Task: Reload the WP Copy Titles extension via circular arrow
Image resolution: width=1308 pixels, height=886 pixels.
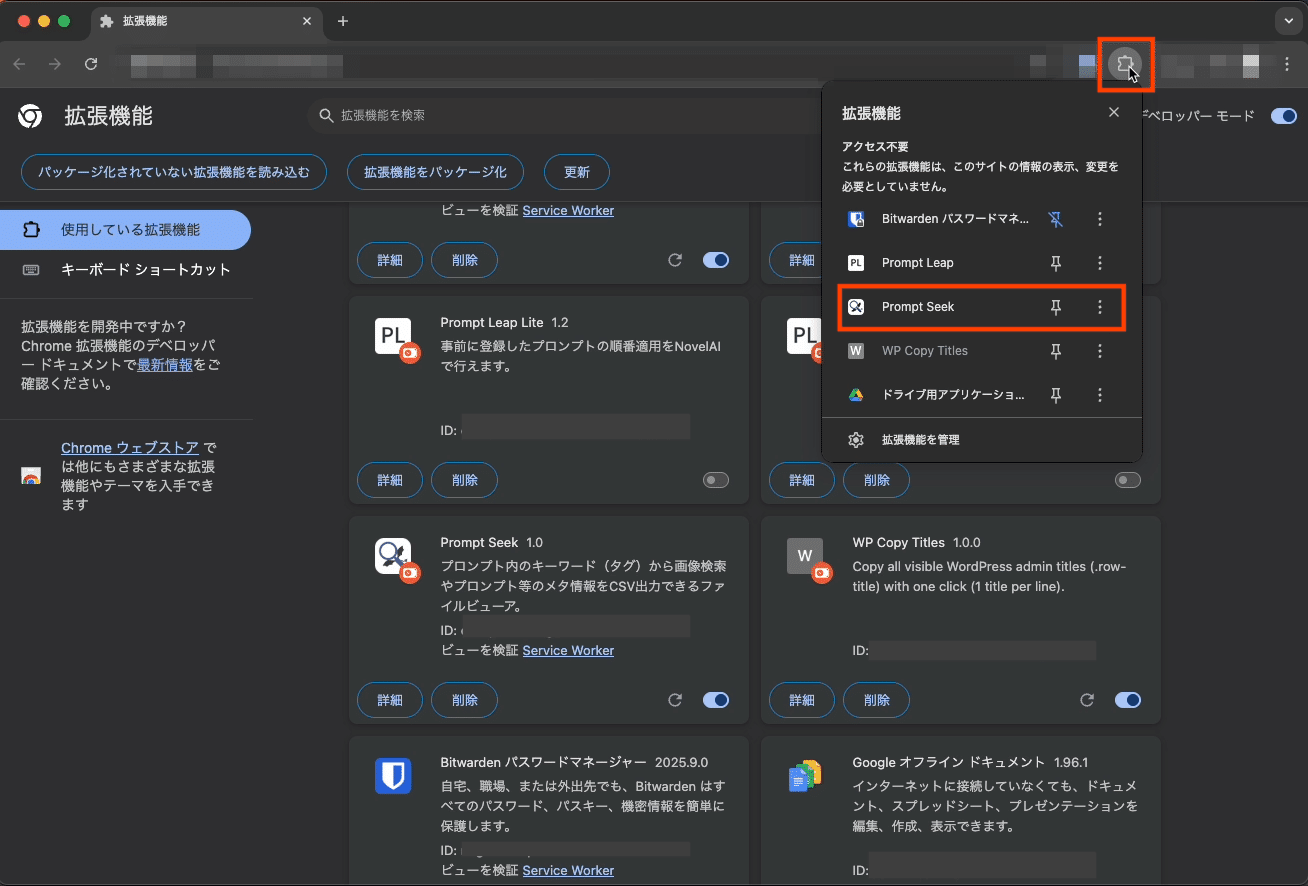Action: click(1087, 700)
